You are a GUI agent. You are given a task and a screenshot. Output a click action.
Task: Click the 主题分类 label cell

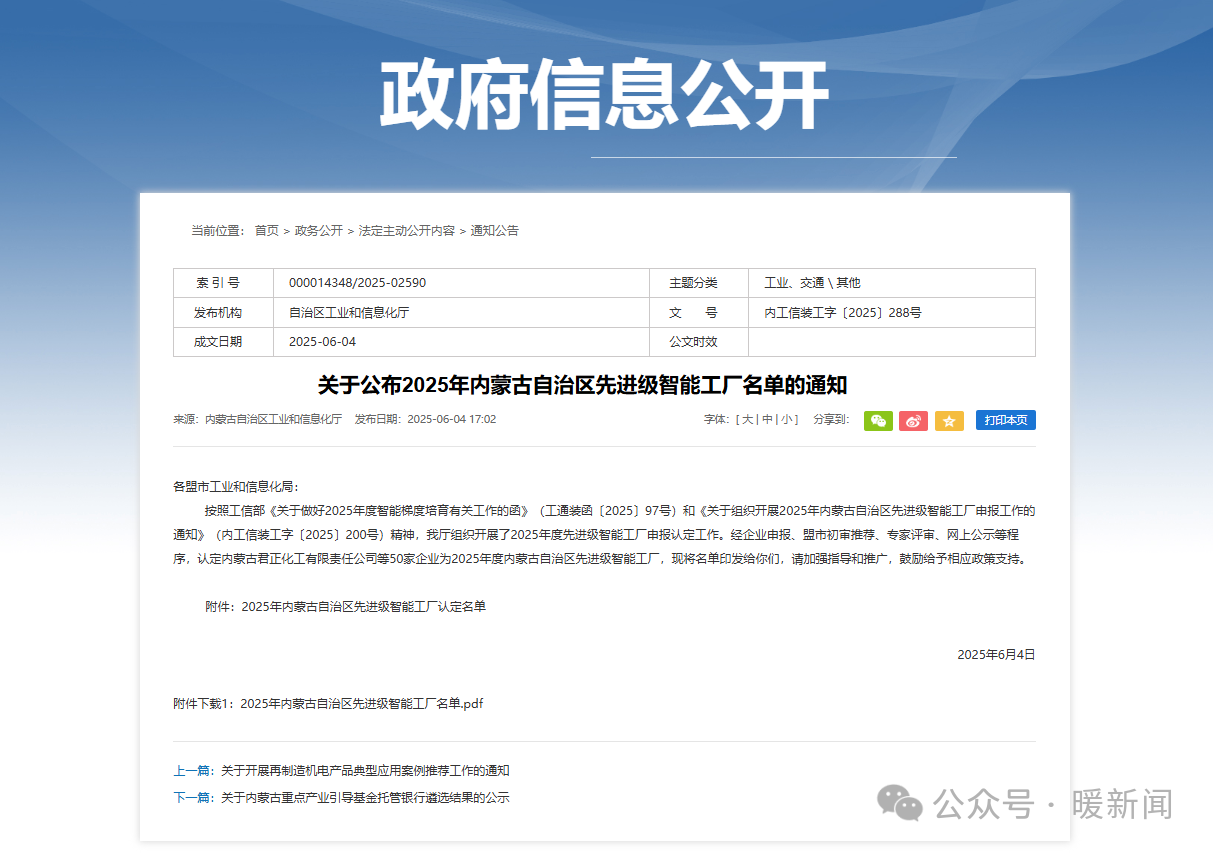pos(699,283)
